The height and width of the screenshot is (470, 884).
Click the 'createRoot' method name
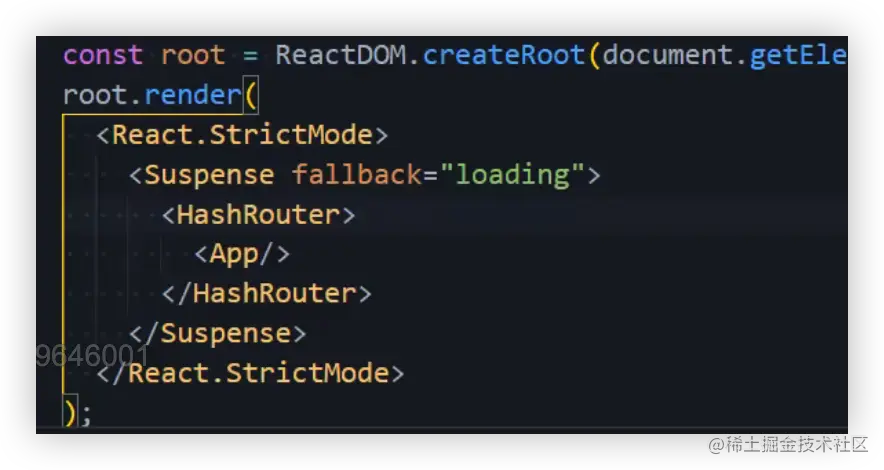tap(503, 55)
